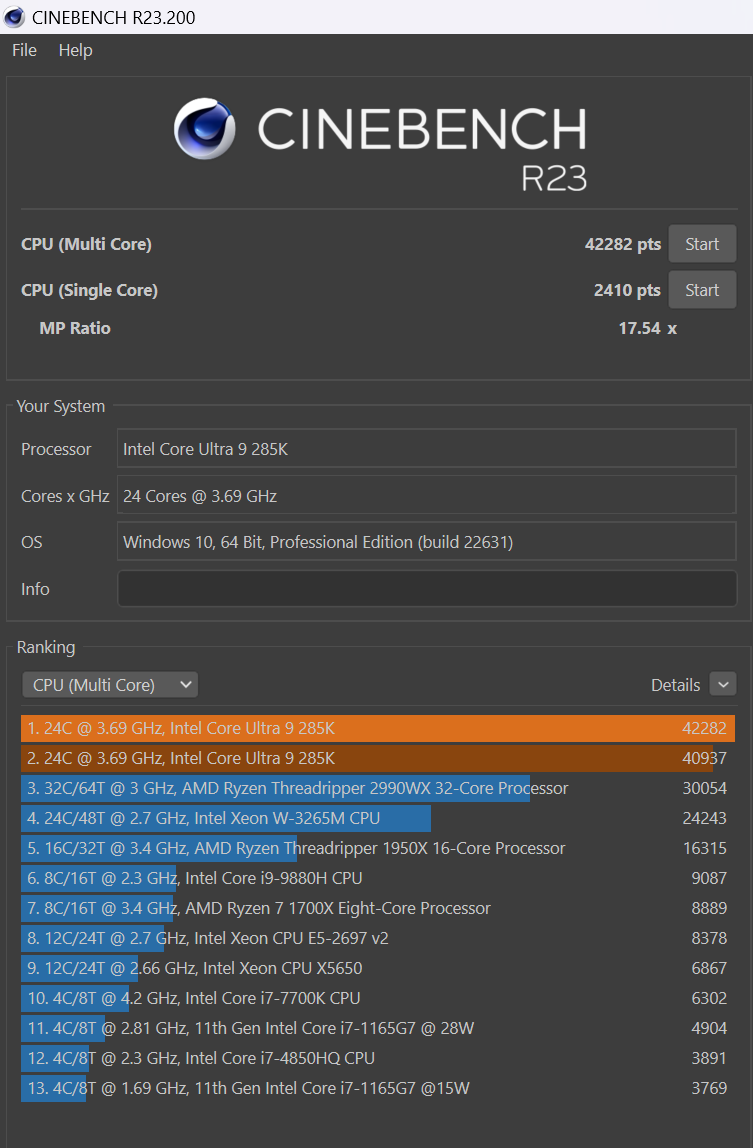Expand the ranking Details chevron
Viewport: 753px width, 1148px height.
[722, 685]
